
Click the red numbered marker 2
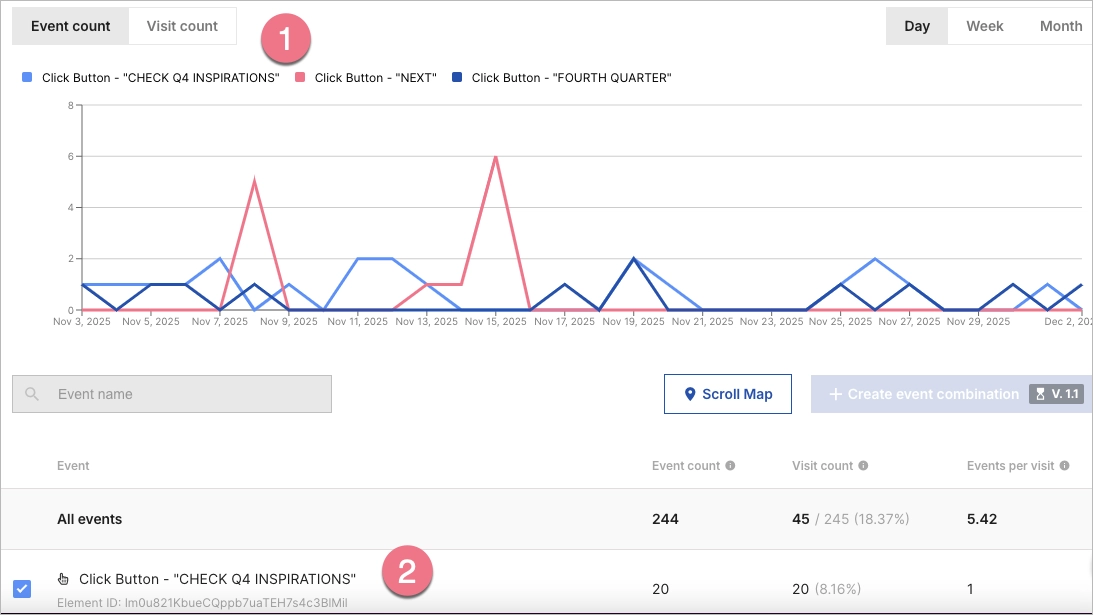pyautogui.click(x=407, y=572)
